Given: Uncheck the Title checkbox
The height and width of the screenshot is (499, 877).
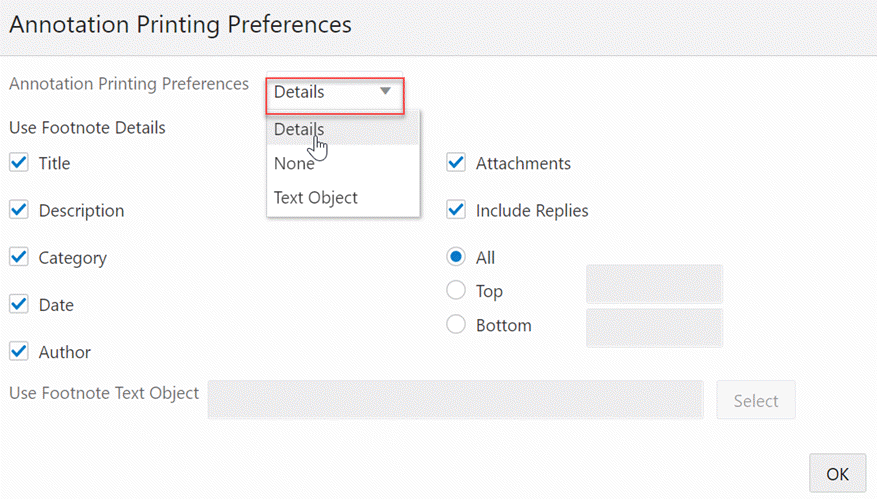Looking at the screenshot, I should click(x=18, y=163).
